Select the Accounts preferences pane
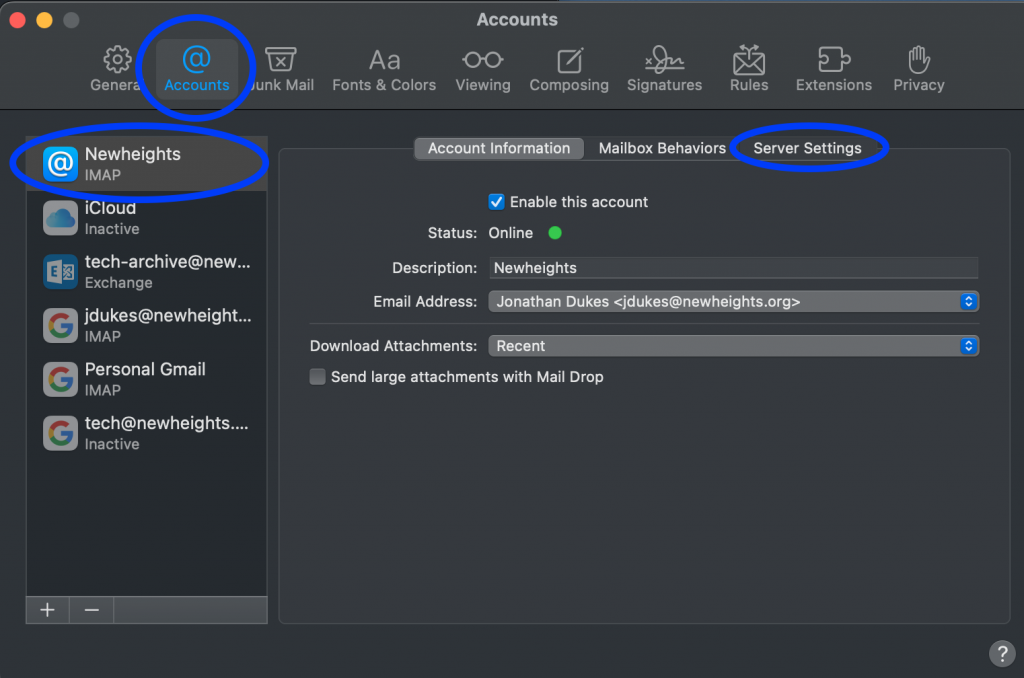 tap(197, 69)
